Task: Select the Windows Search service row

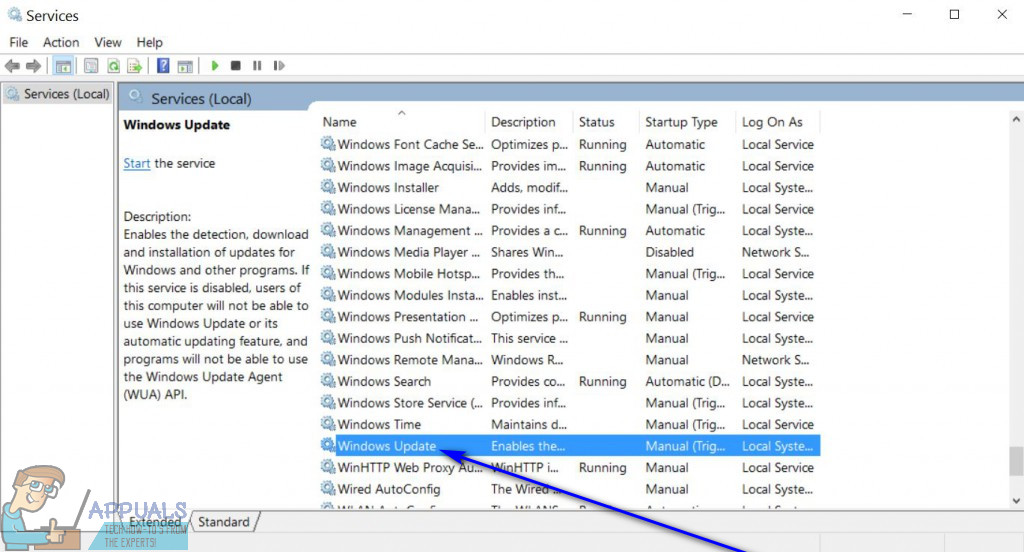Action: 384,382
